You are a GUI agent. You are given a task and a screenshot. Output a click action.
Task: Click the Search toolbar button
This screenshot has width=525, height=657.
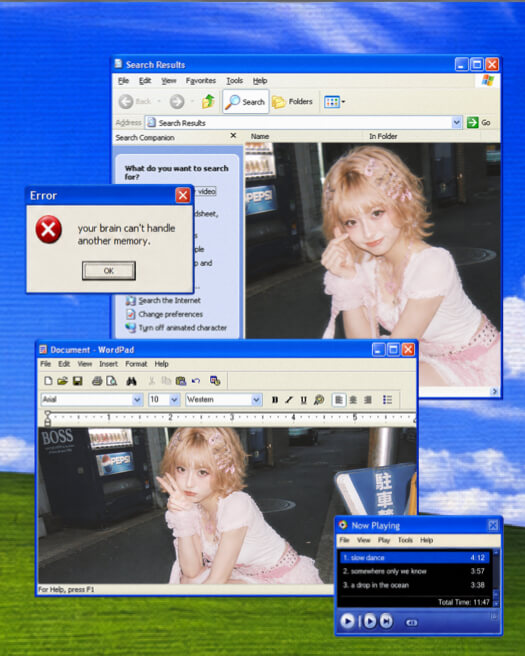tap(246, 102)
